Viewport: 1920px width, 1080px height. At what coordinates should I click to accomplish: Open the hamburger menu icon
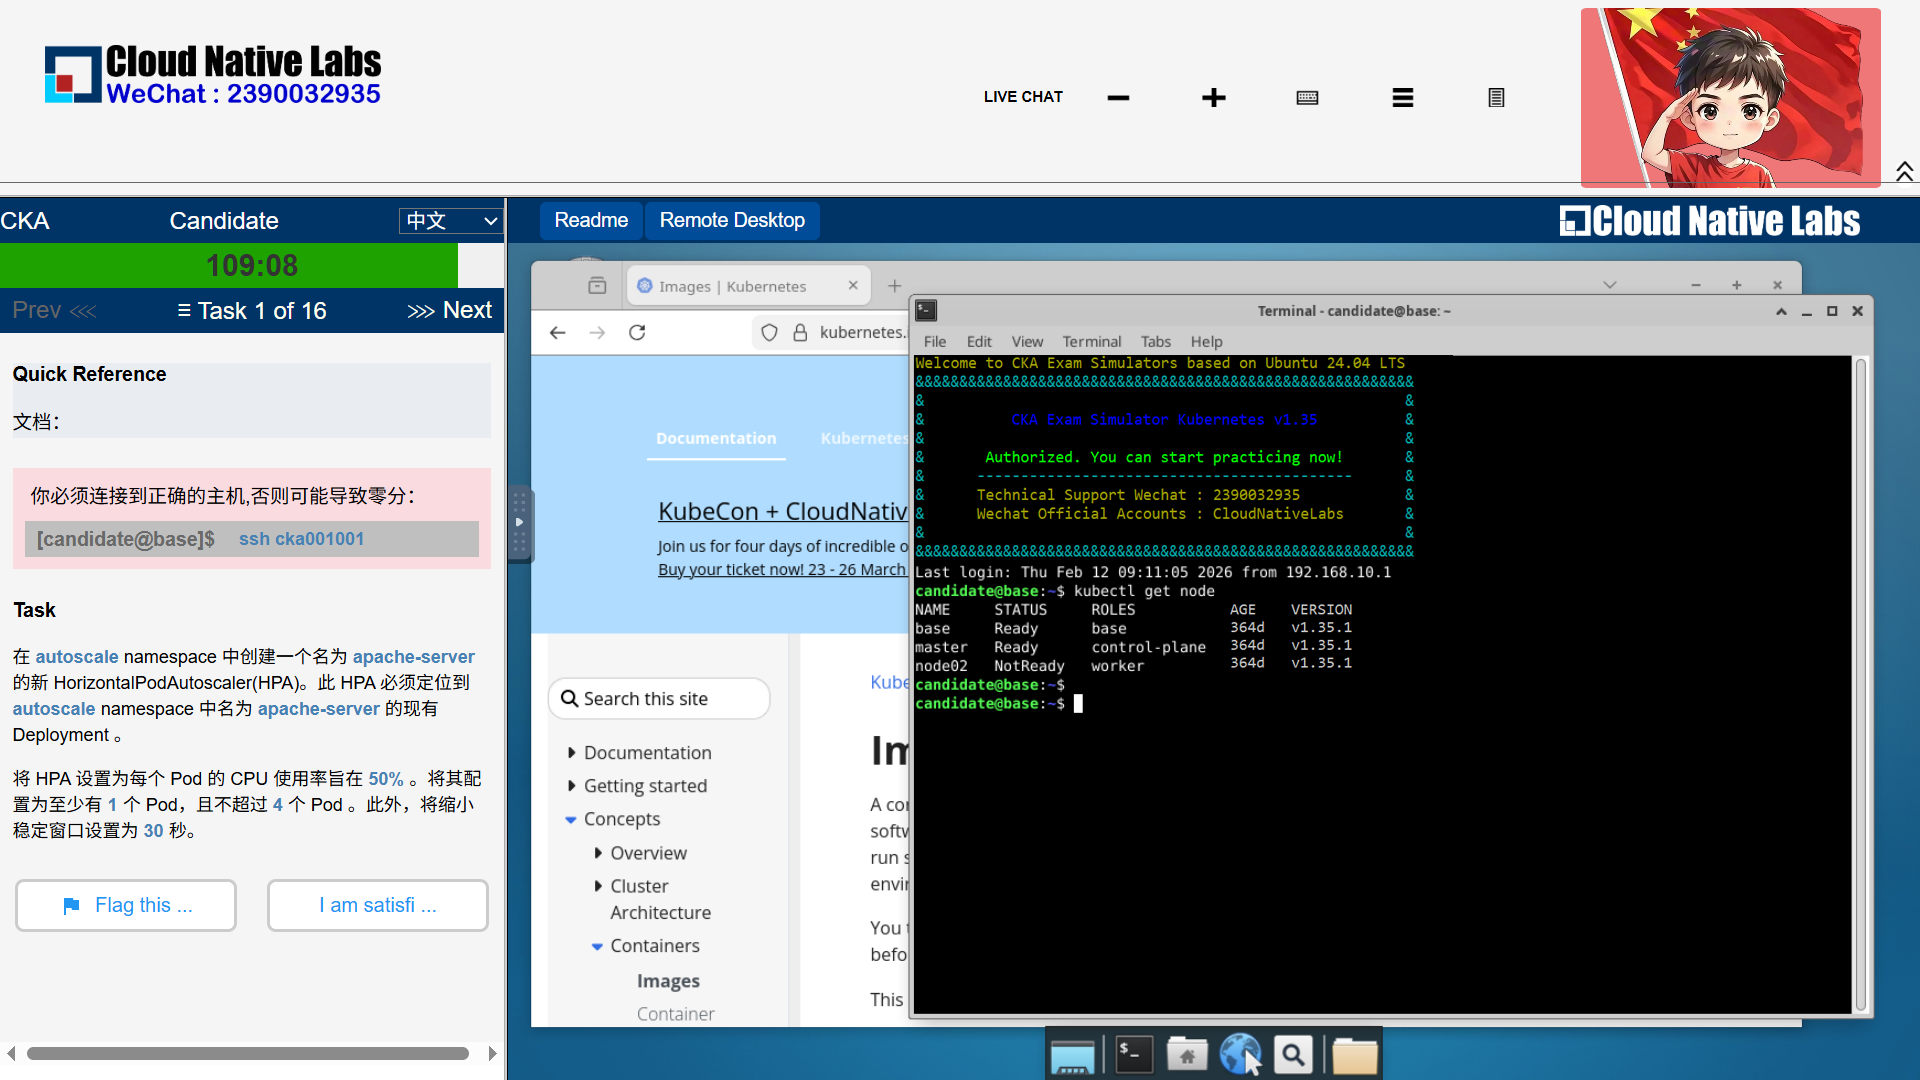coord(1402,97)
